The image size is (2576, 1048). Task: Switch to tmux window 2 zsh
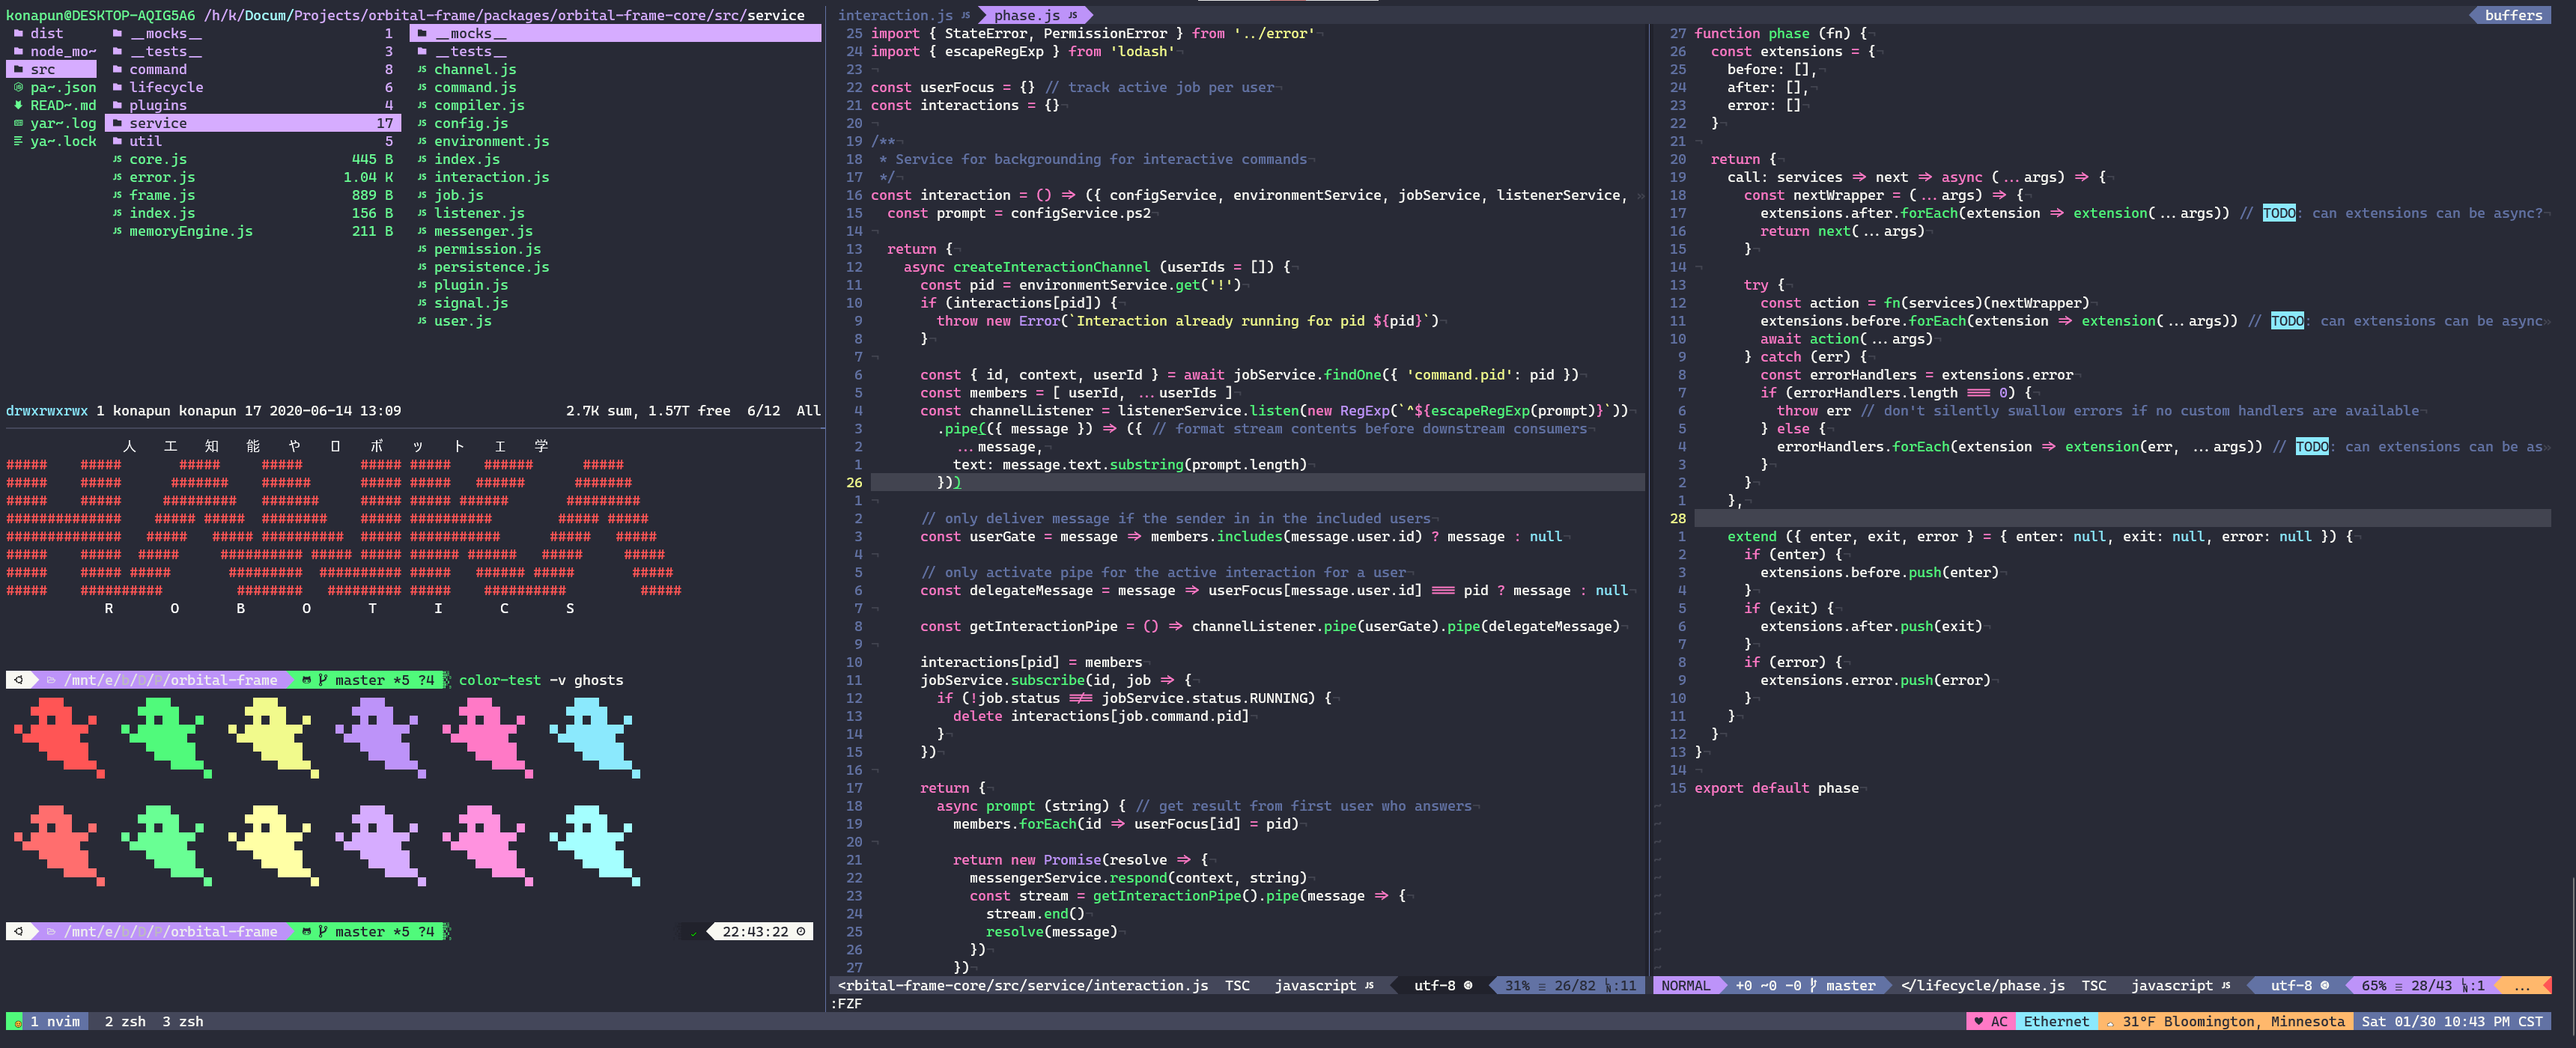(x=125, y=1021)
